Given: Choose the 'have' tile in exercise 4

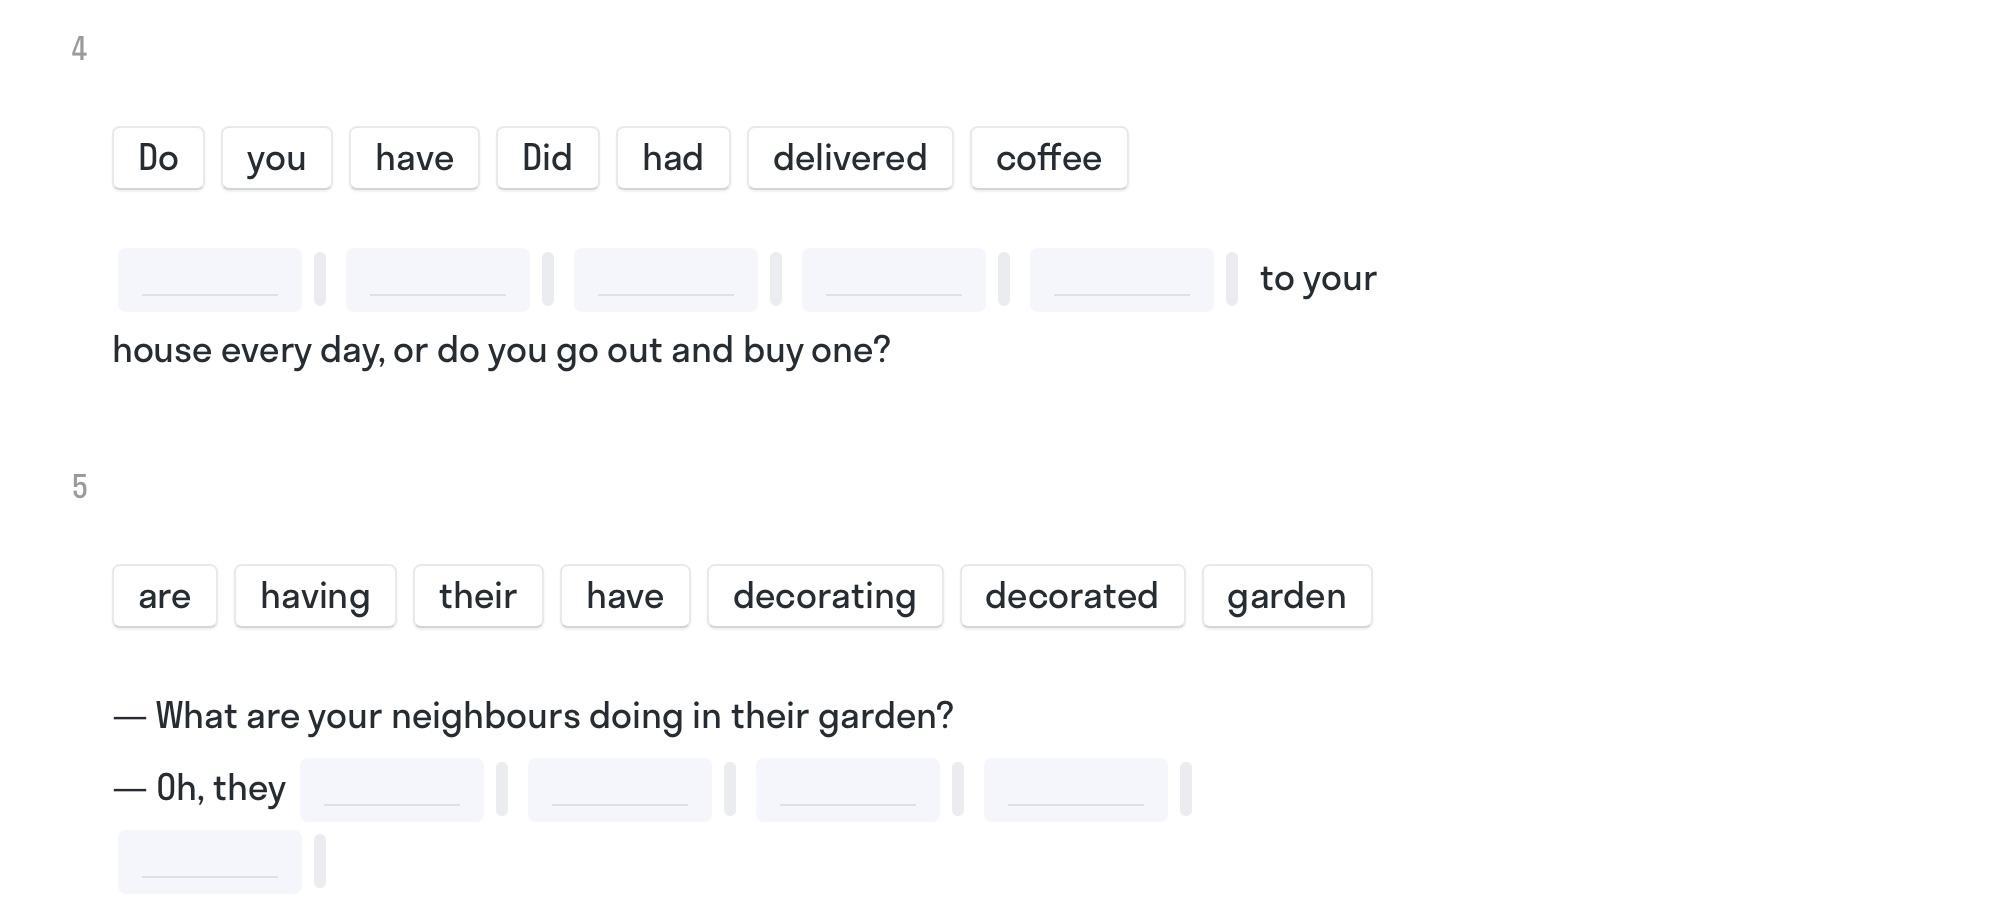Looking at the screenshot, I should 414,158.
